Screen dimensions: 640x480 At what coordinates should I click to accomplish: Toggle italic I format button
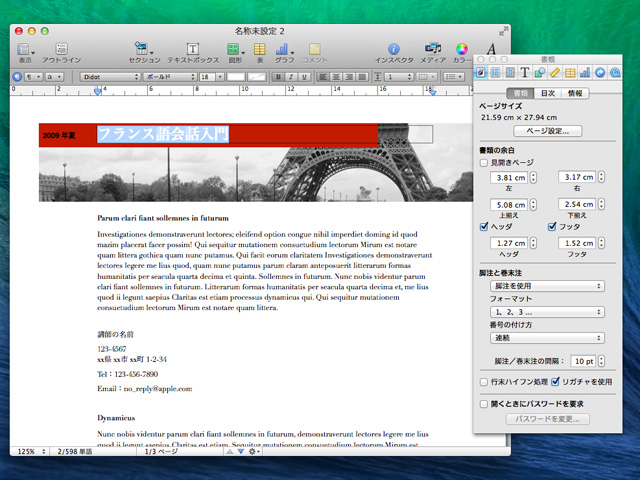click(291, 77)
